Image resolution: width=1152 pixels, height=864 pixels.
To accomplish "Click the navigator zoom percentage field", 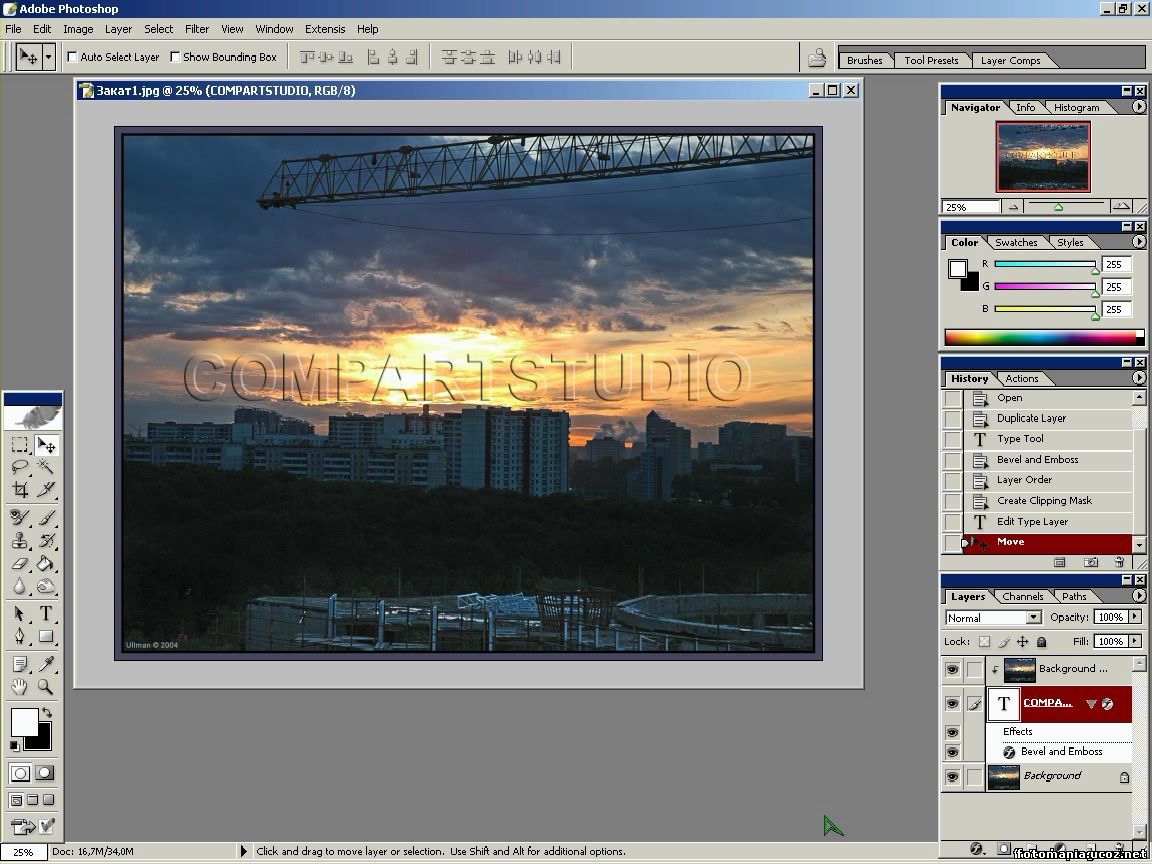I will click(x=970, y=207).
